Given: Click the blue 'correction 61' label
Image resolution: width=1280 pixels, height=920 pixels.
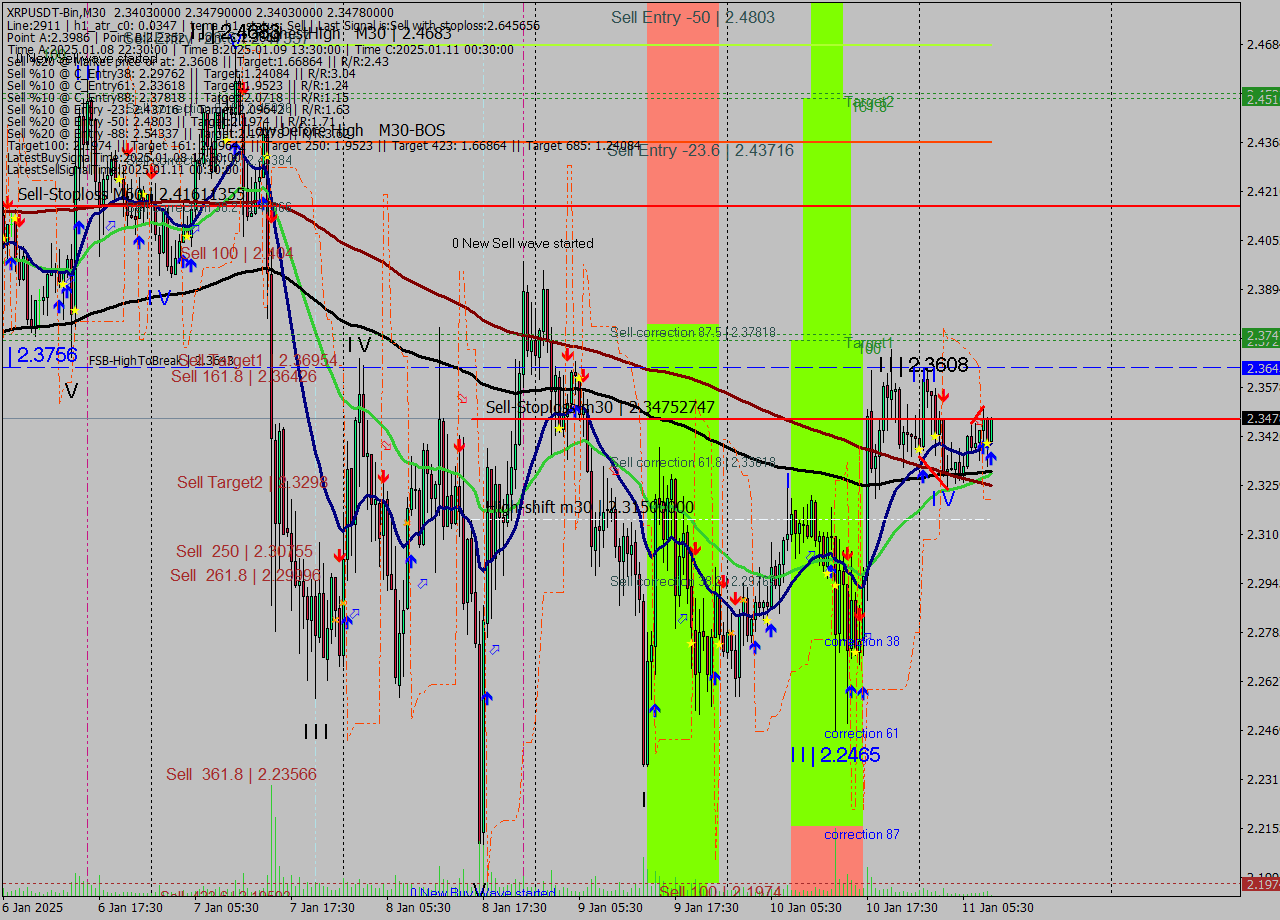Looking at the screenshot, I should 861,734.
